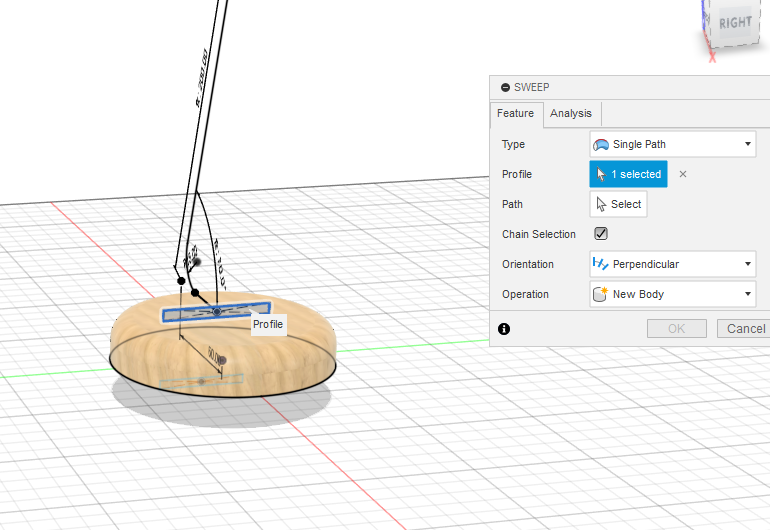
Task: Expand the Orientation dropdown arrow
Action: point(748,264)
